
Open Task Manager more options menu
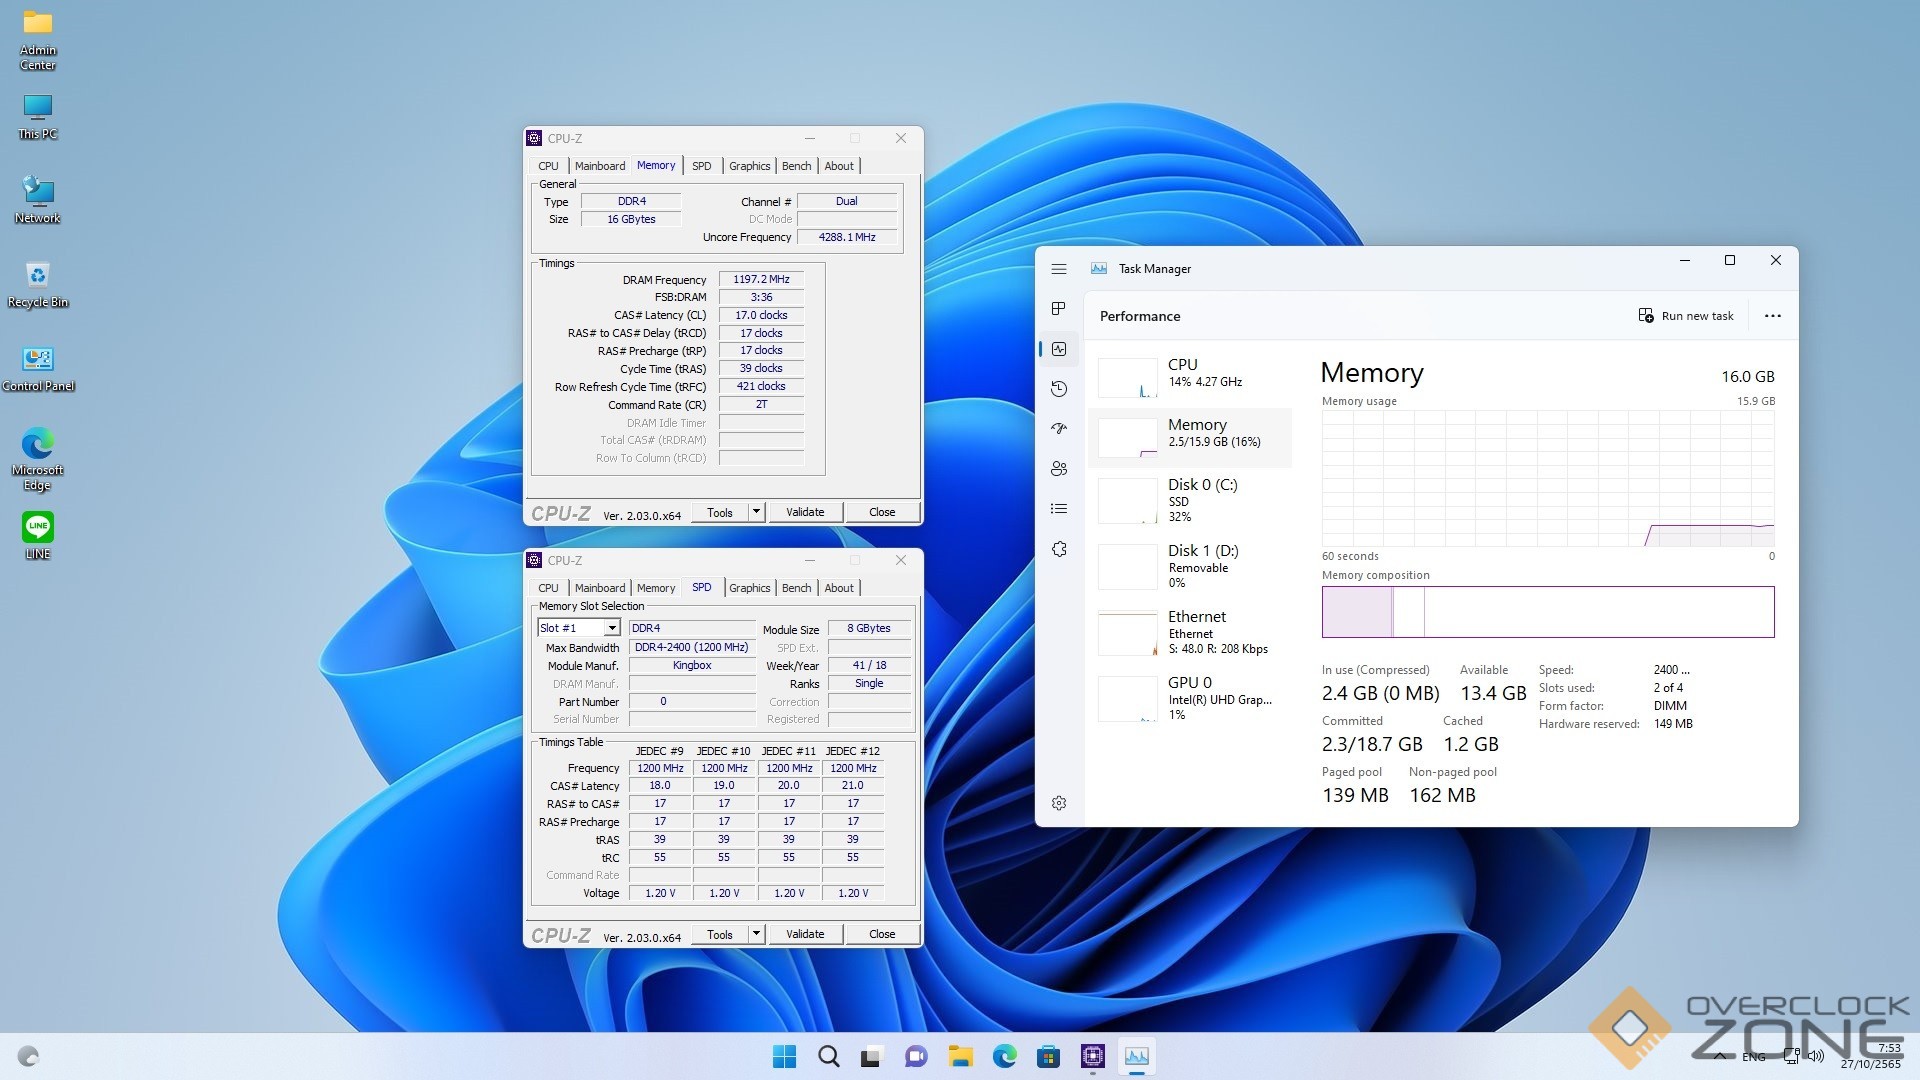[x=1772, y=316]
